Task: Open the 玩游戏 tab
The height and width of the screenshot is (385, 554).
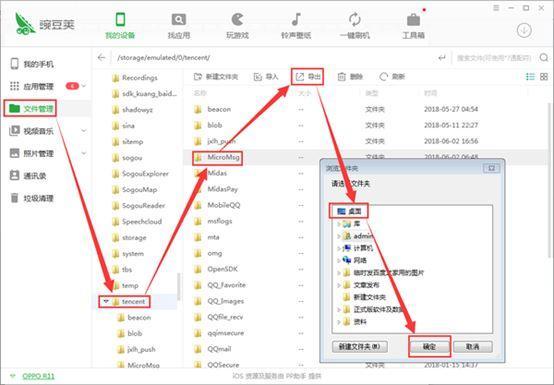Action: (237, 25)
